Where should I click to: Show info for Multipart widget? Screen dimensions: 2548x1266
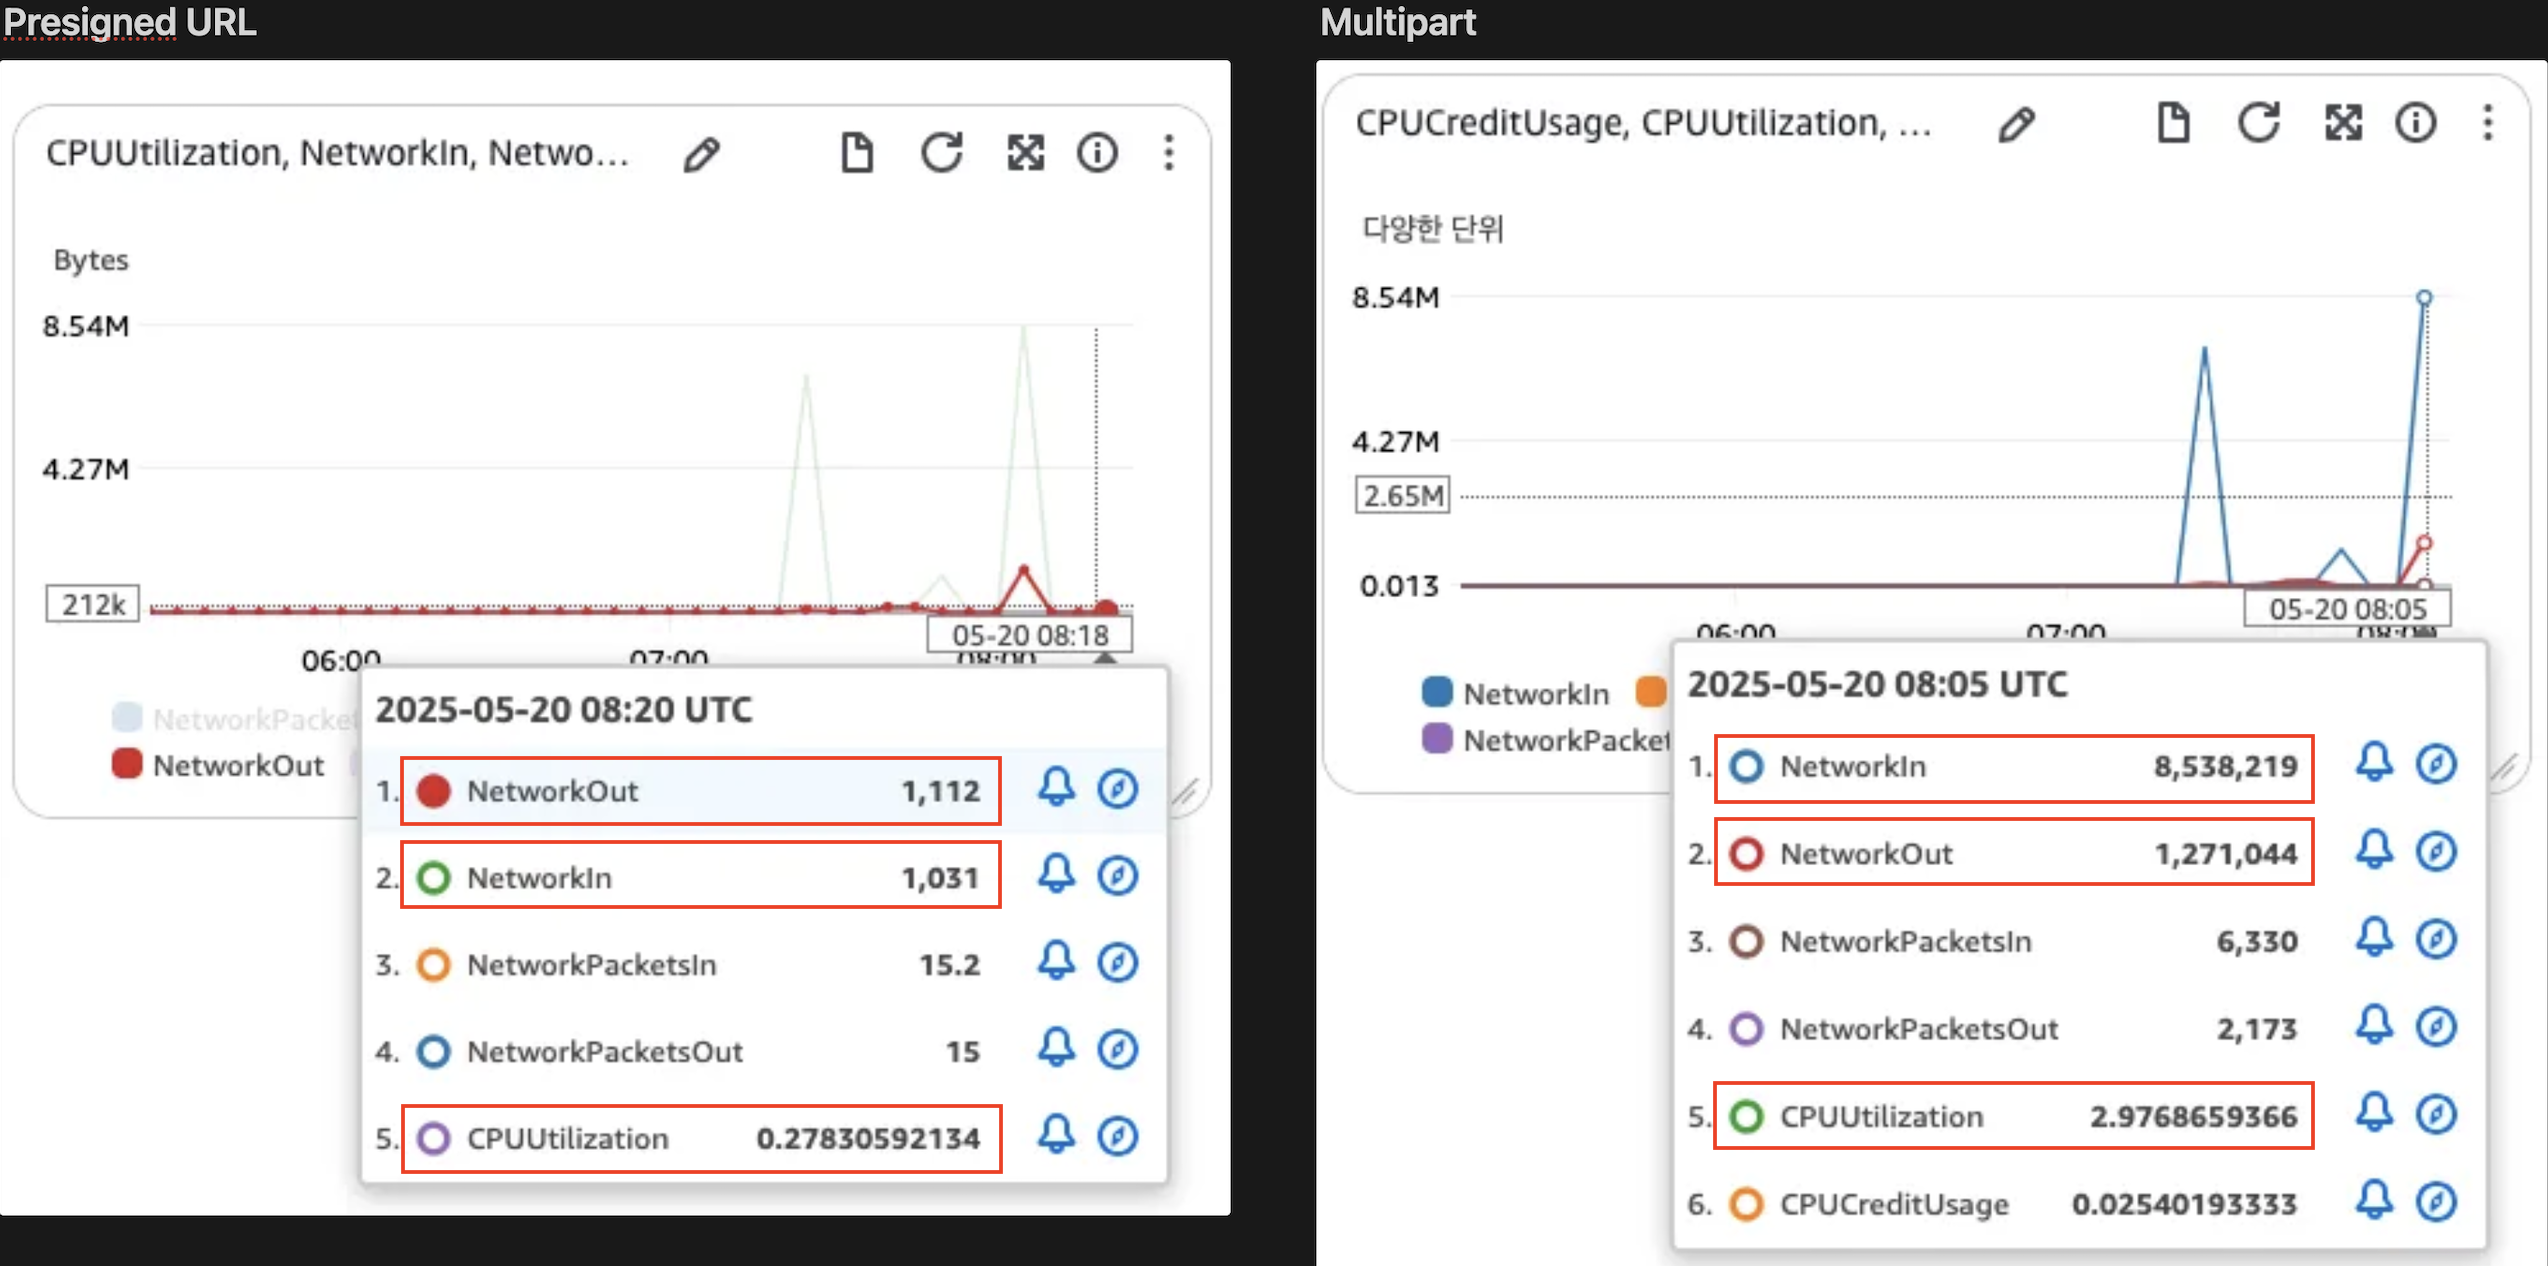(x=2416, y=123)
